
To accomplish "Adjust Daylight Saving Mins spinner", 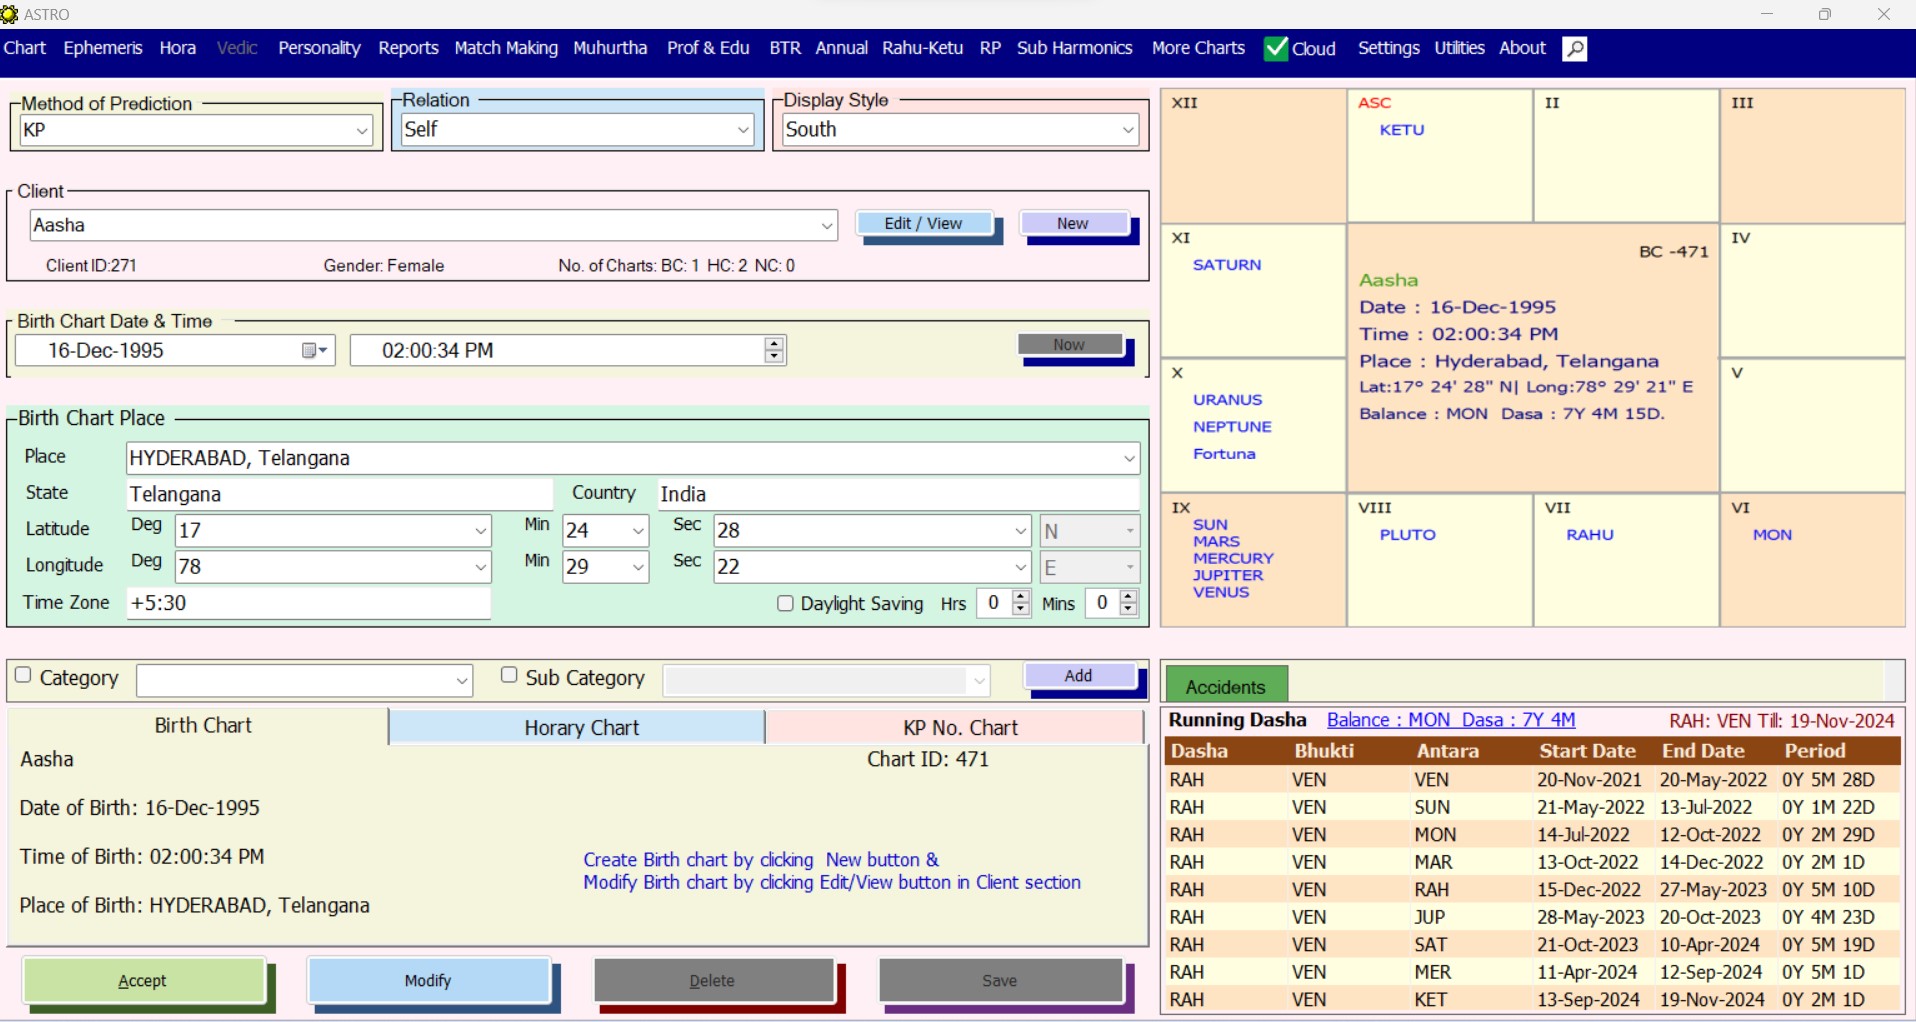I will [1128, 603].
